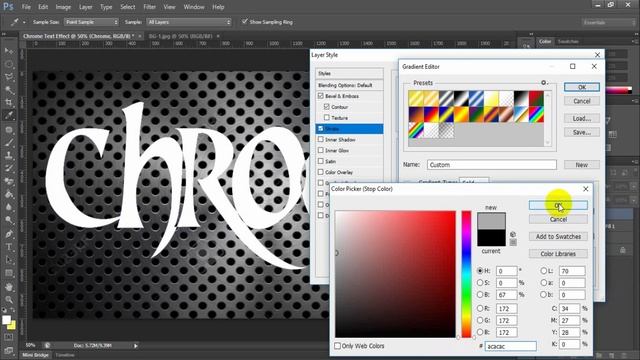Viewport: 640px width, 360px height.
Task: Open the Sample Size dropdown
Action: pos(91,22)
